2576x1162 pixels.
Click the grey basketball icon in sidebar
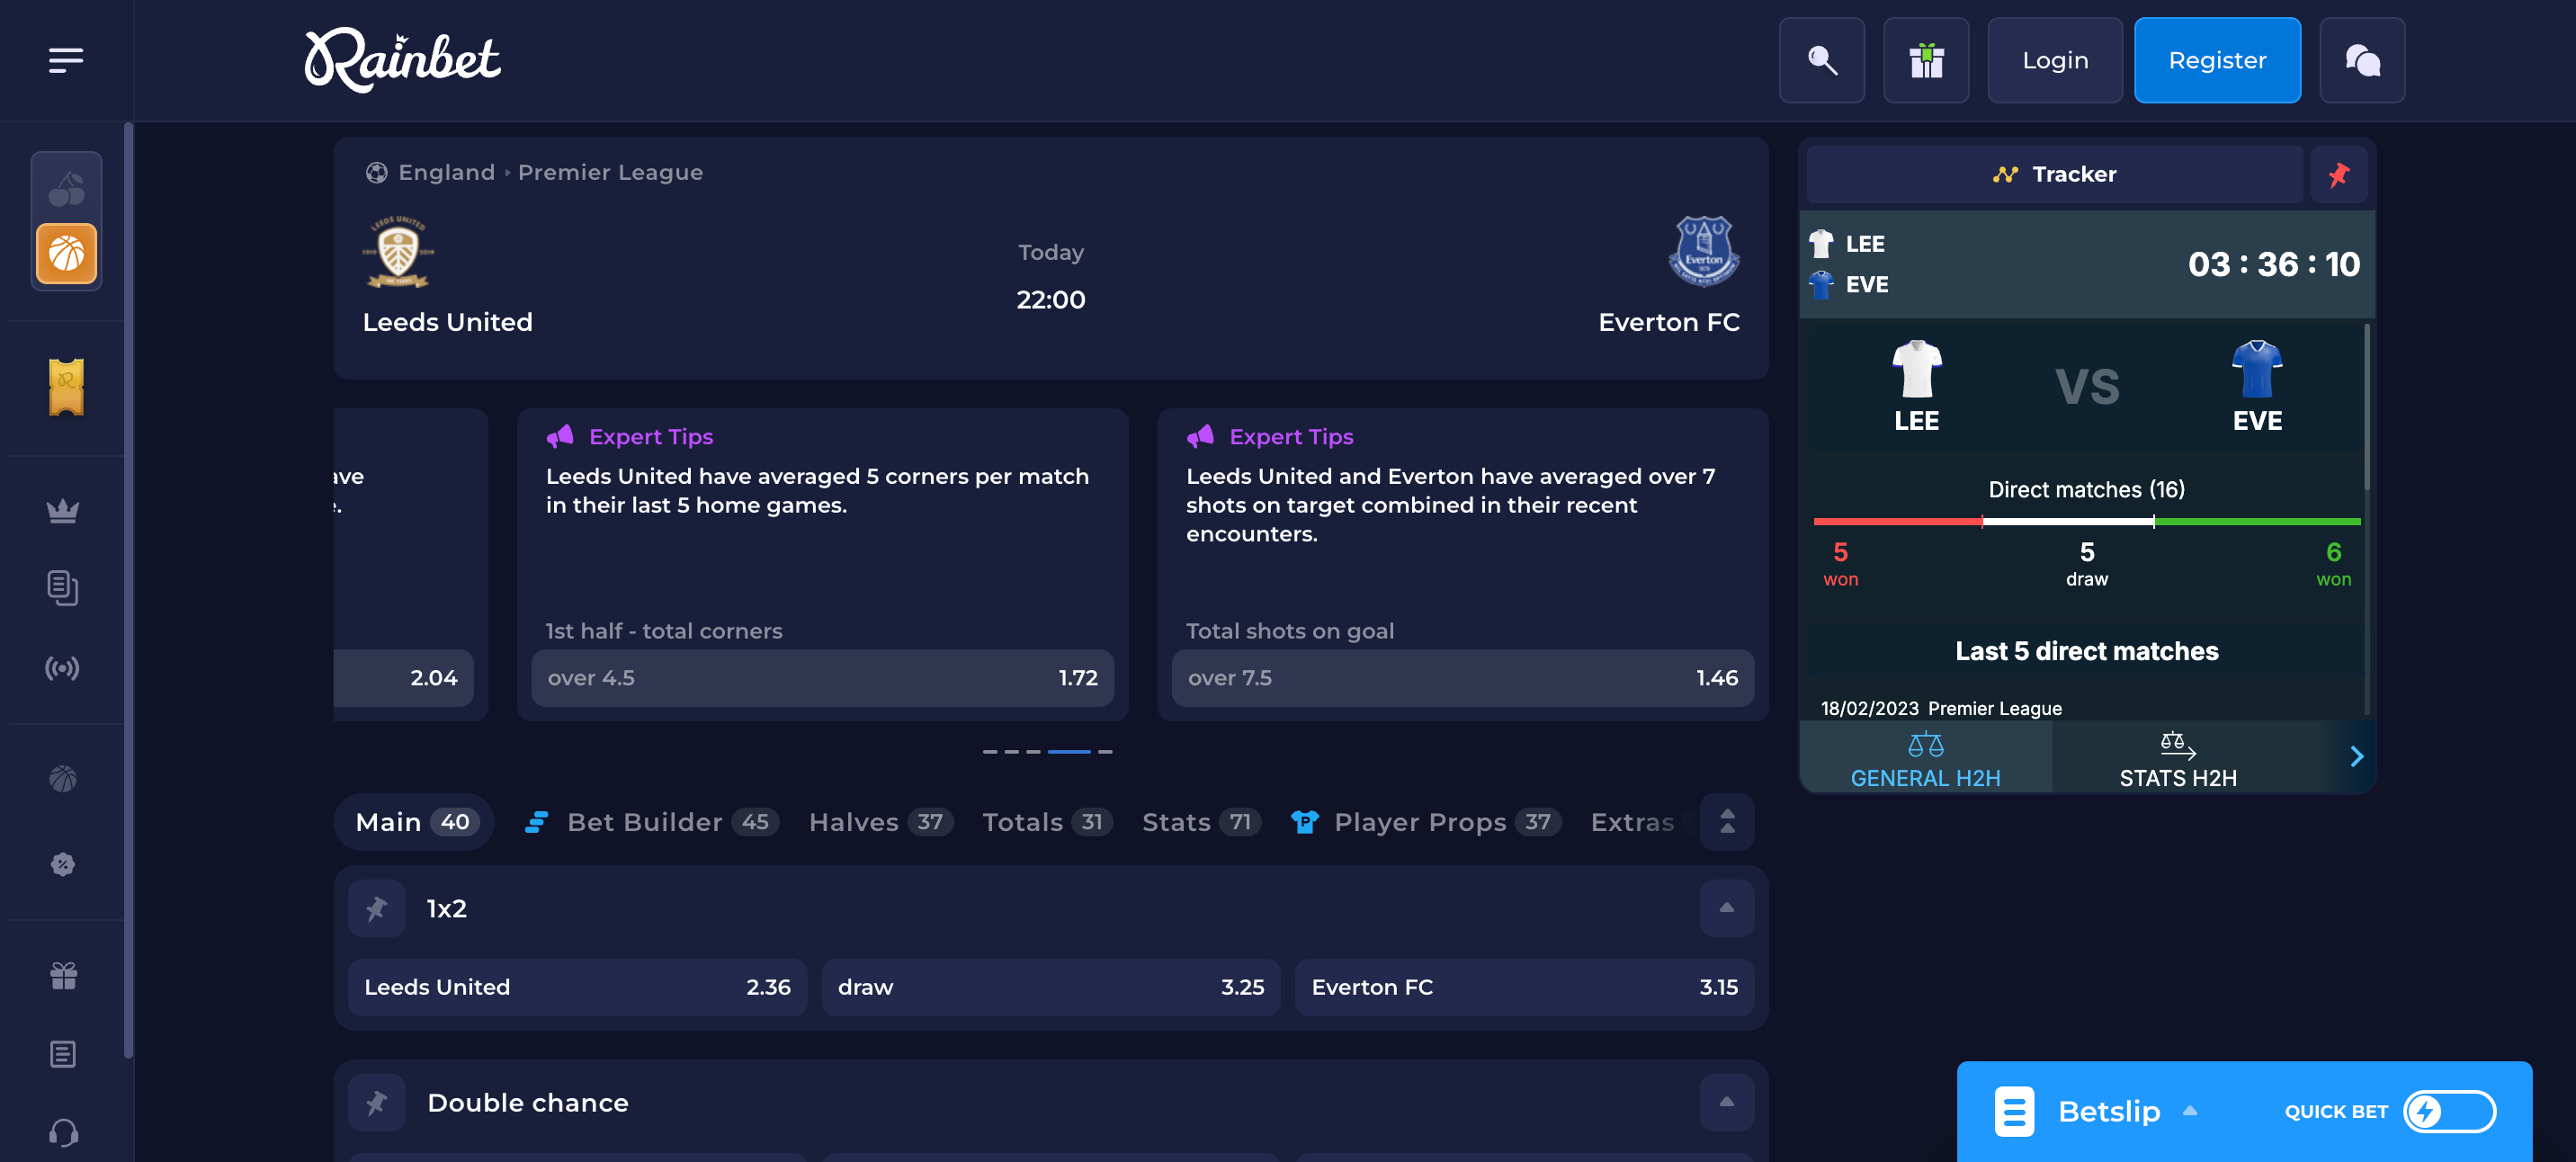63,778
